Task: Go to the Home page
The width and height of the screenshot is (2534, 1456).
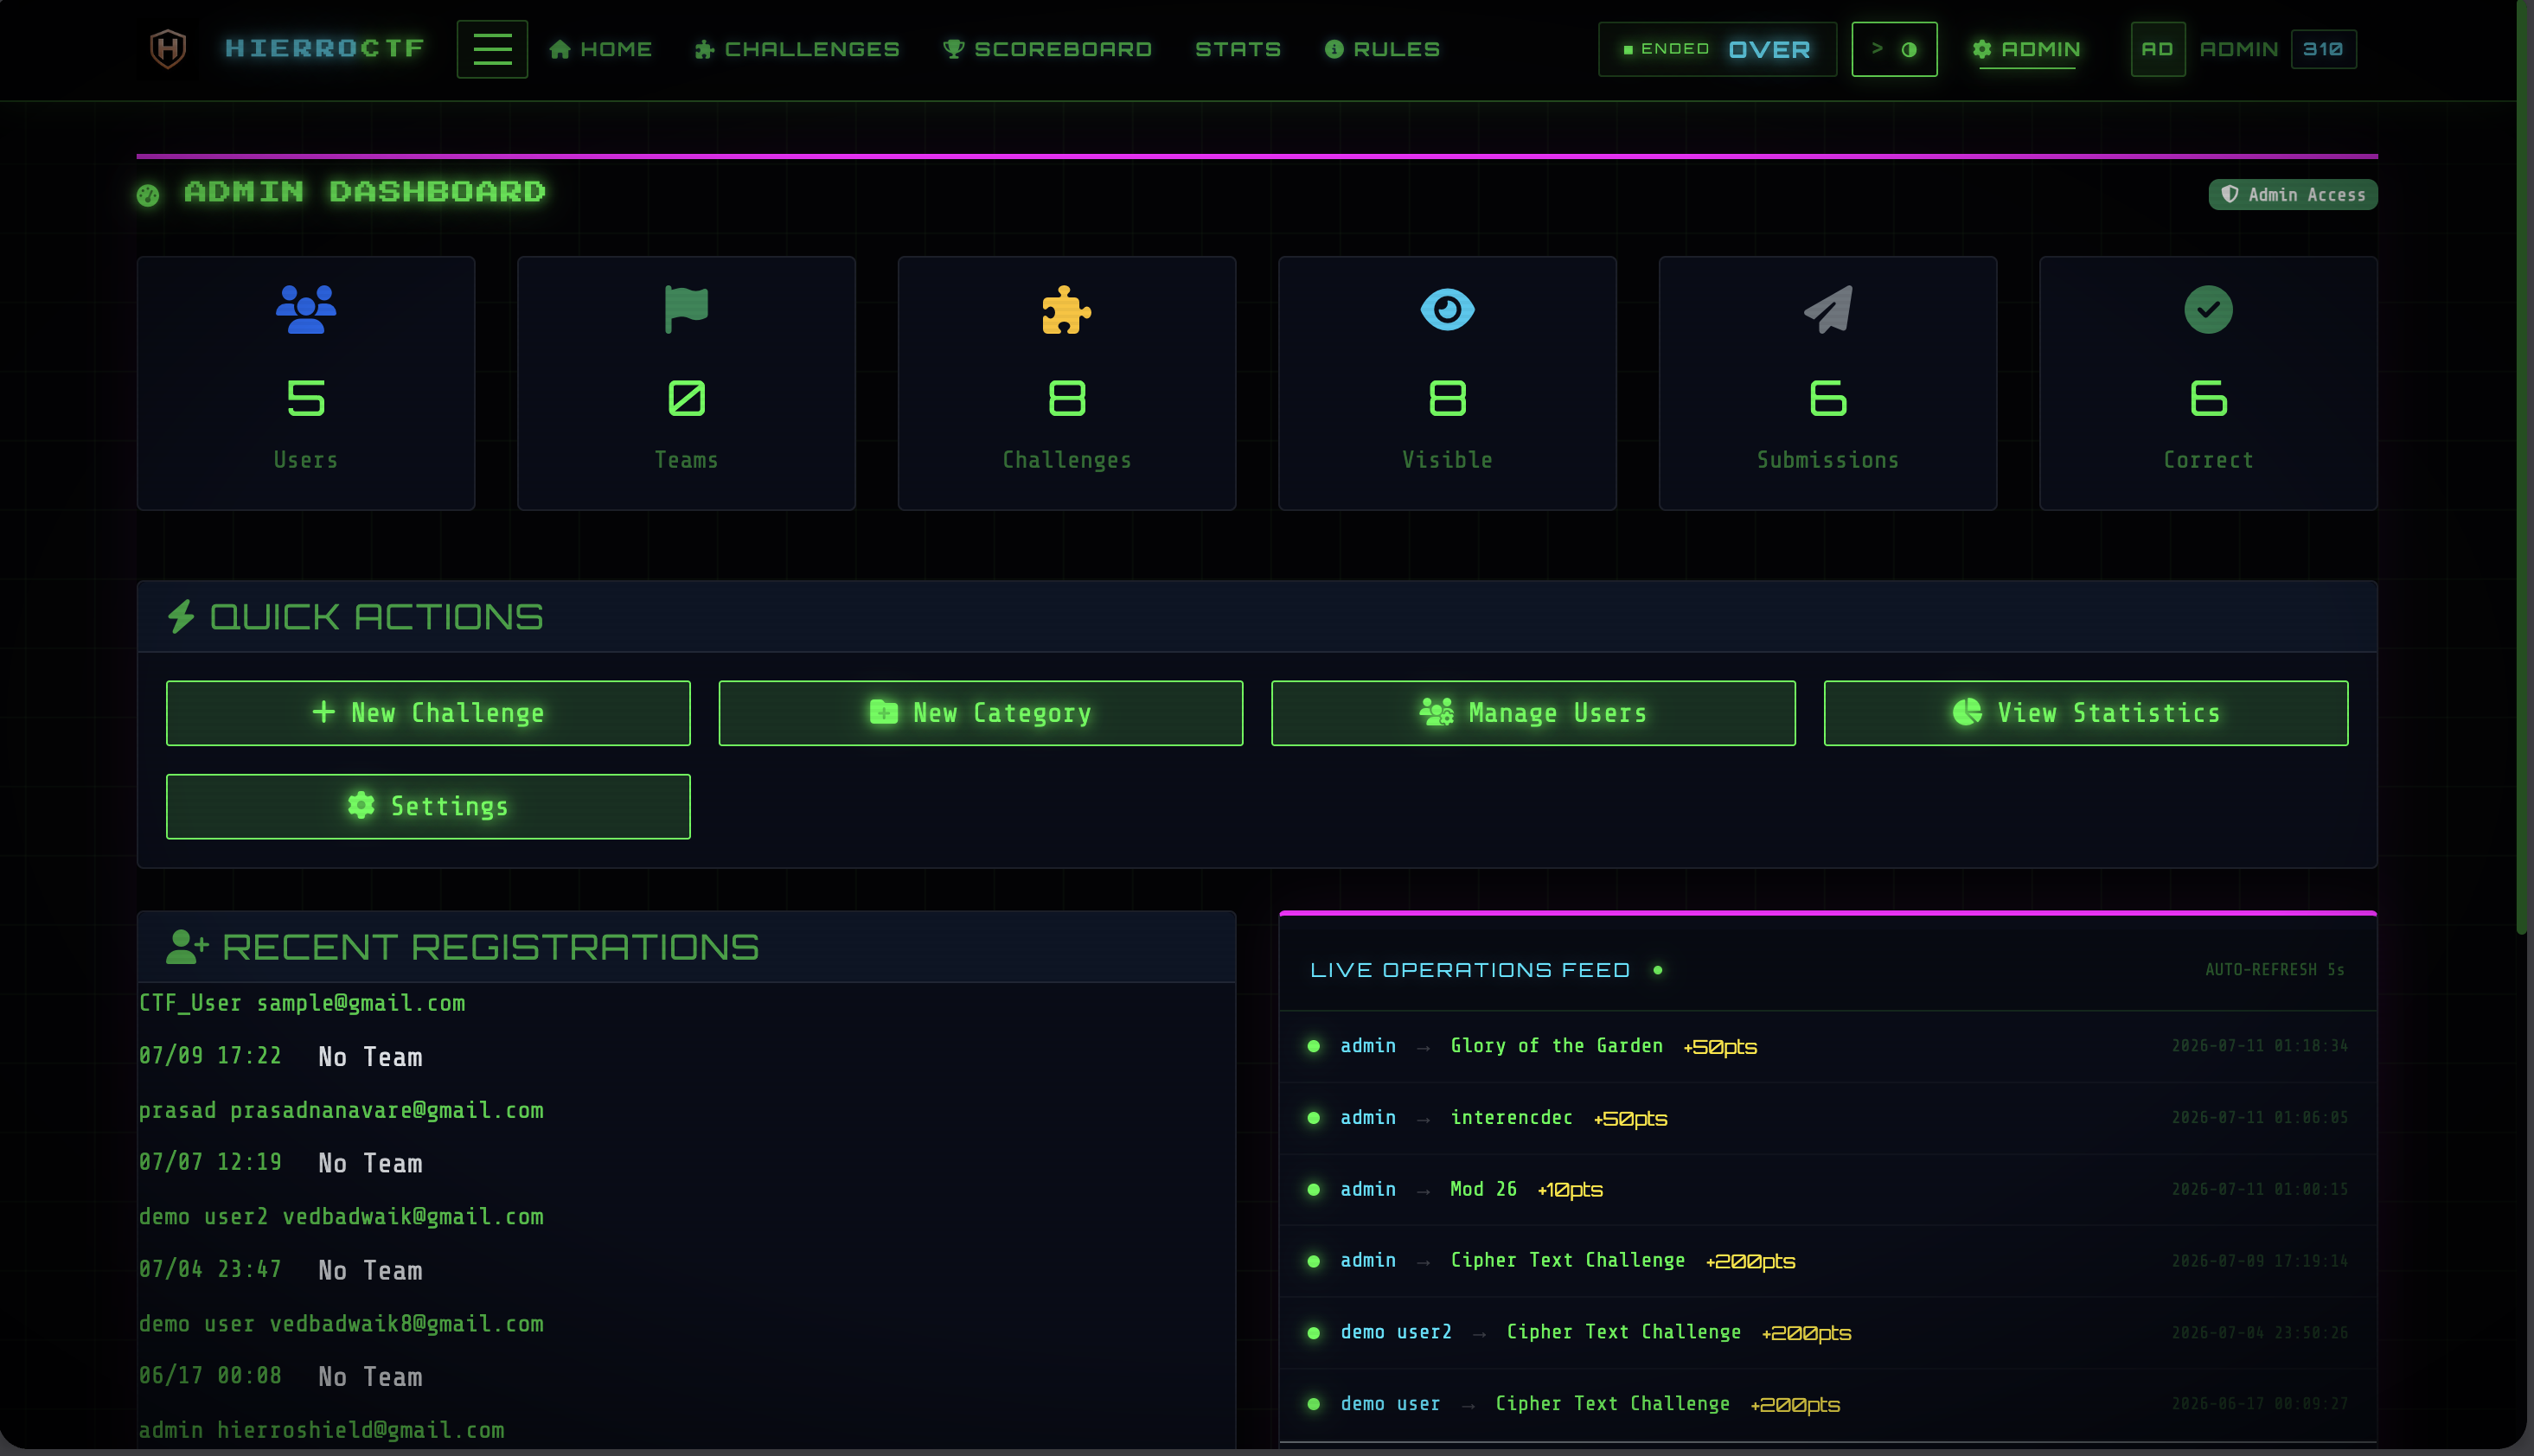Action: pos(601,49)
